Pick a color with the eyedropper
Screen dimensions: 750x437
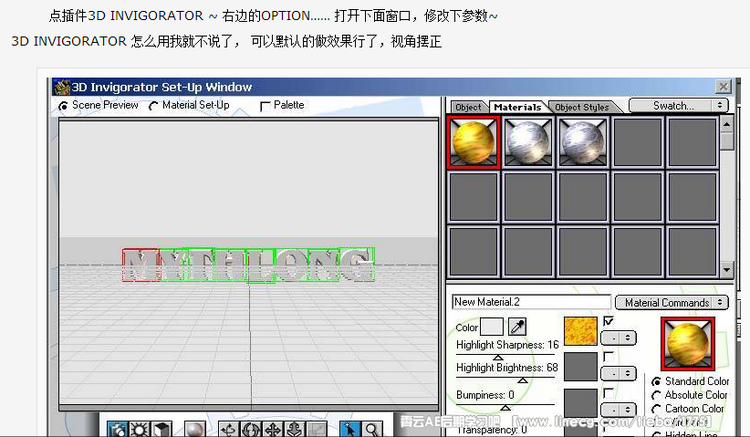tap(517, 327)
